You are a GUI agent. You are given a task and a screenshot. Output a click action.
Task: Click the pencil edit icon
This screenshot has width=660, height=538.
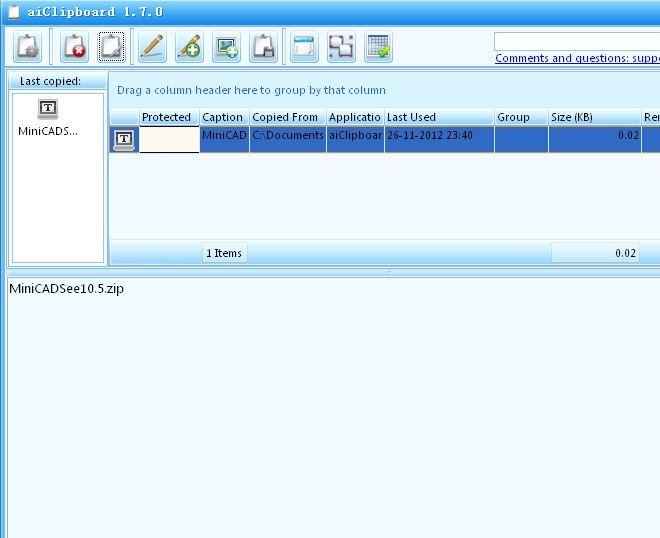pos(152,46)
